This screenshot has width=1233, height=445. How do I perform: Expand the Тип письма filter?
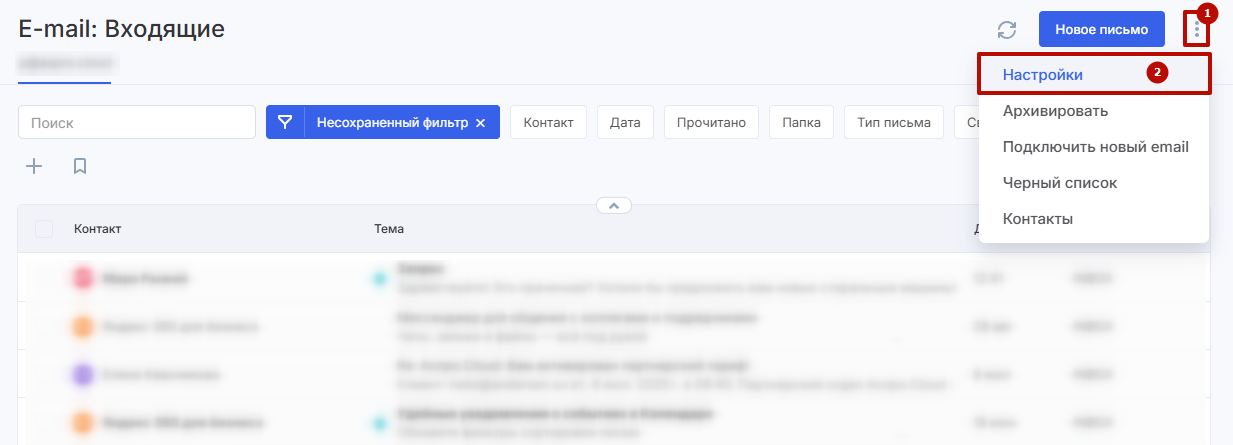coord(893,122)
